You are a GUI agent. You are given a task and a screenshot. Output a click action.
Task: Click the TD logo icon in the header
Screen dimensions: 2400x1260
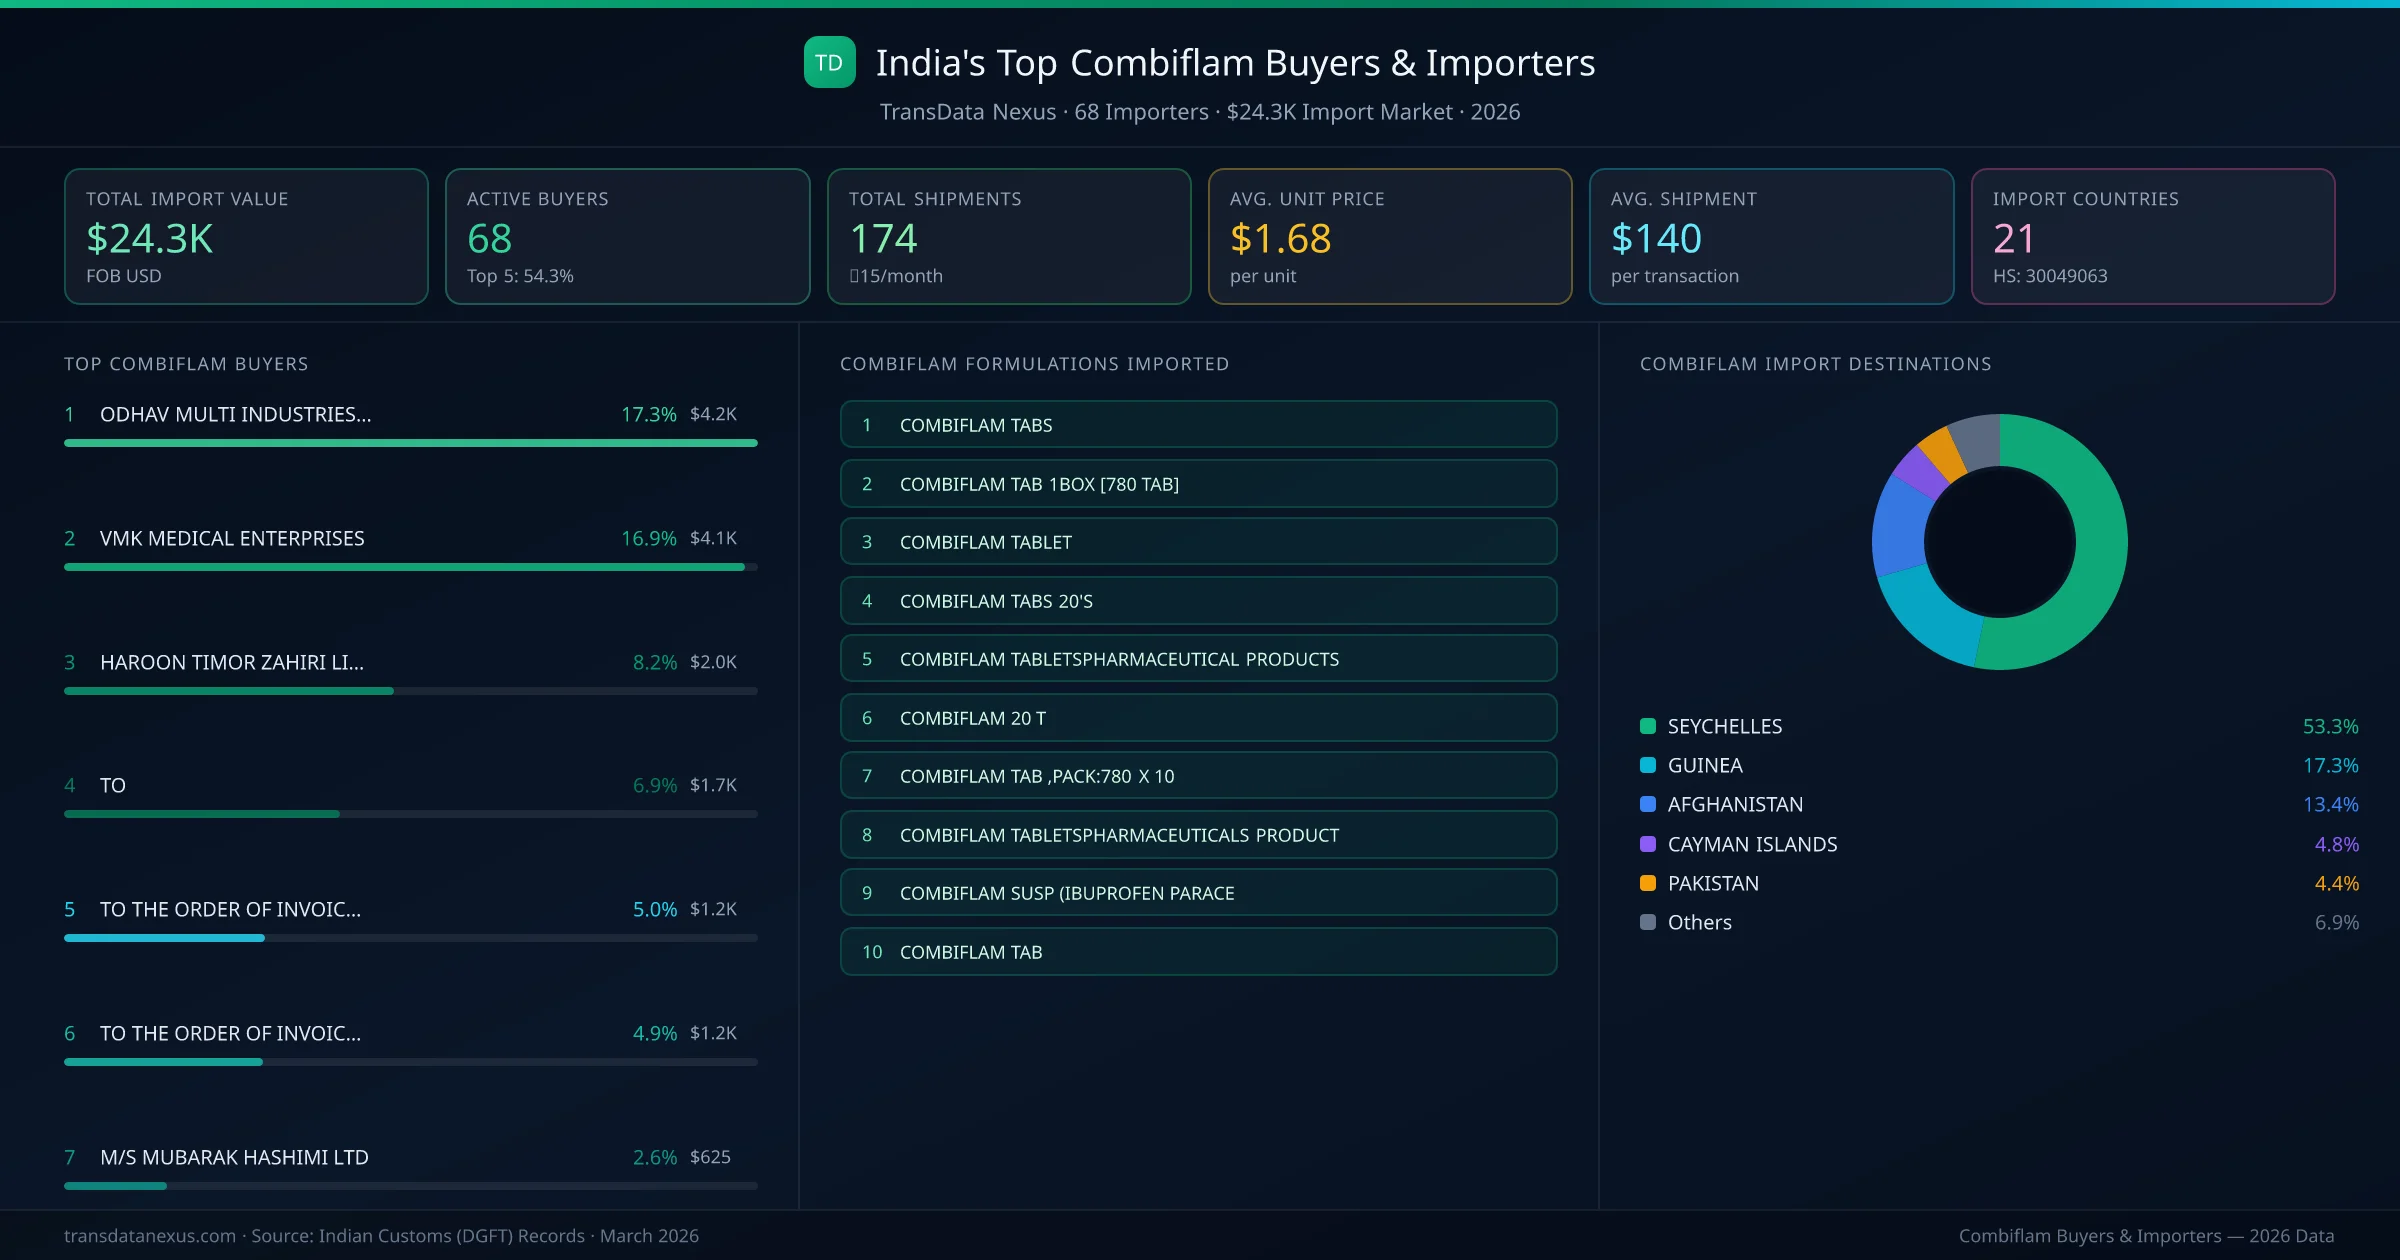pyautogui.click(x=828, y=62)
